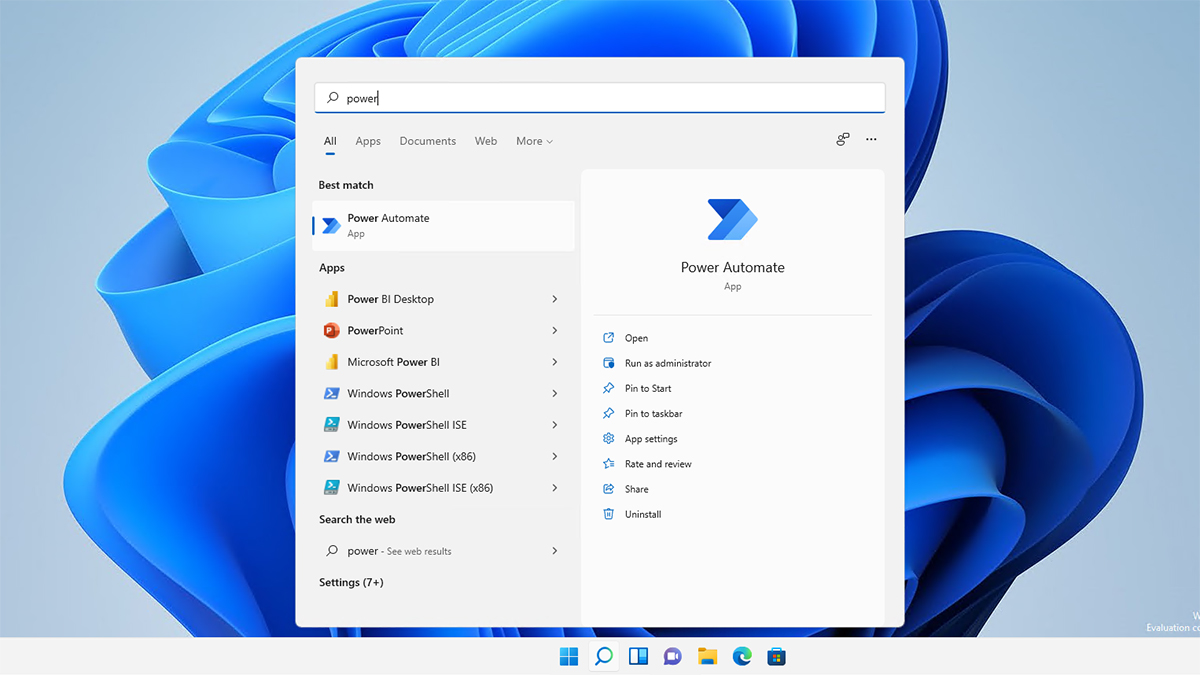The height and width of the screenshot is (675, 1200).
Task: Launch PowerPoint from the Apps list
Action: point(333,330)
